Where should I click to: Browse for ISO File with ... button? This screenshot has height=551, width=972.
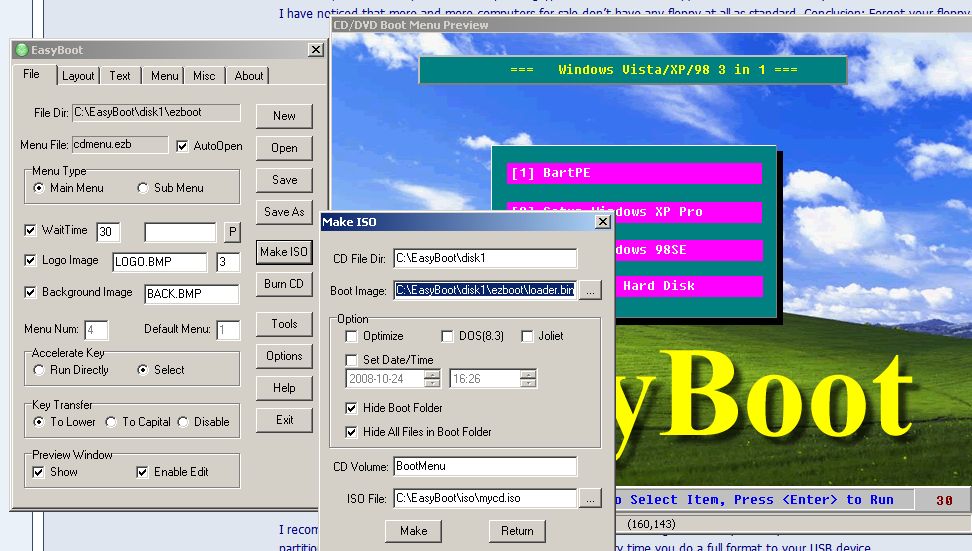coord(590,498)
